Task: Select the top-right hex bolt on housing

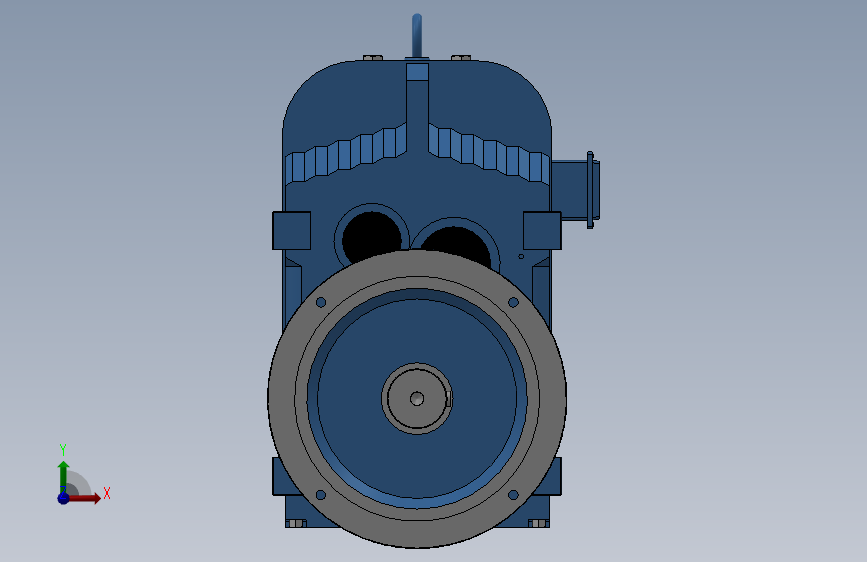Action: [x=461, y=58]
